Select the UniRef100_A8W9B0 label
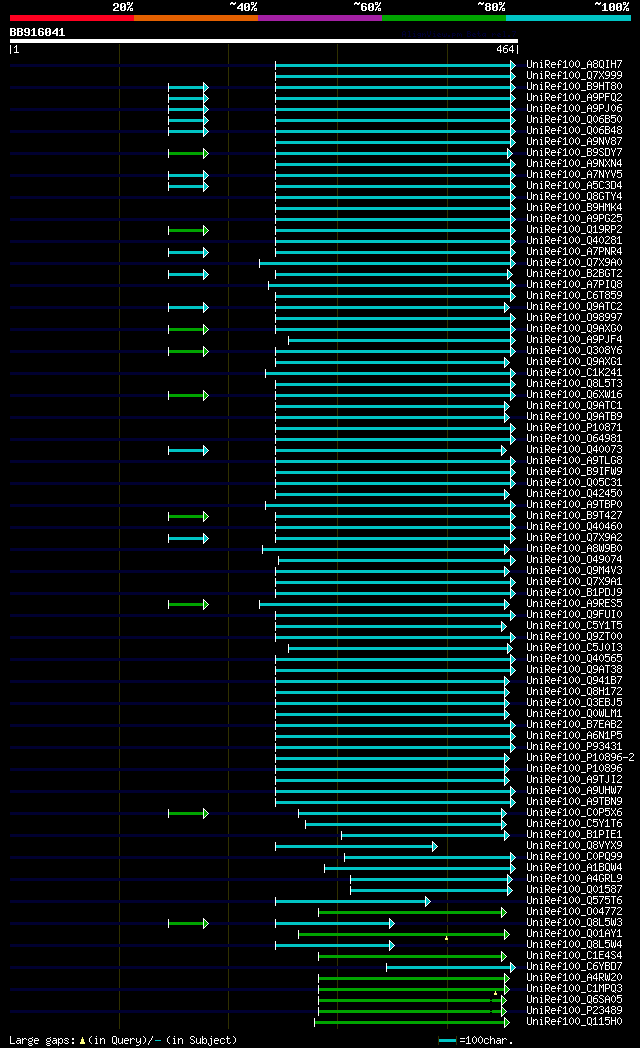 (x=574, y=548)
